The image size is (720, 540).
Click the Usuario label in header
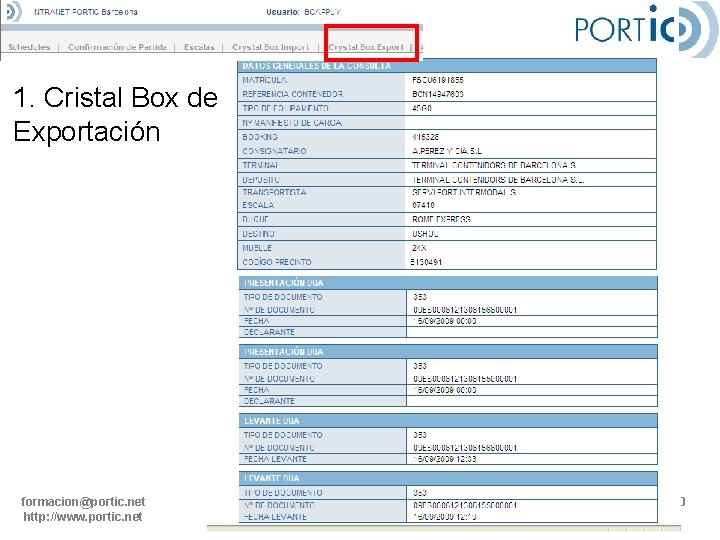pos(283,12)
